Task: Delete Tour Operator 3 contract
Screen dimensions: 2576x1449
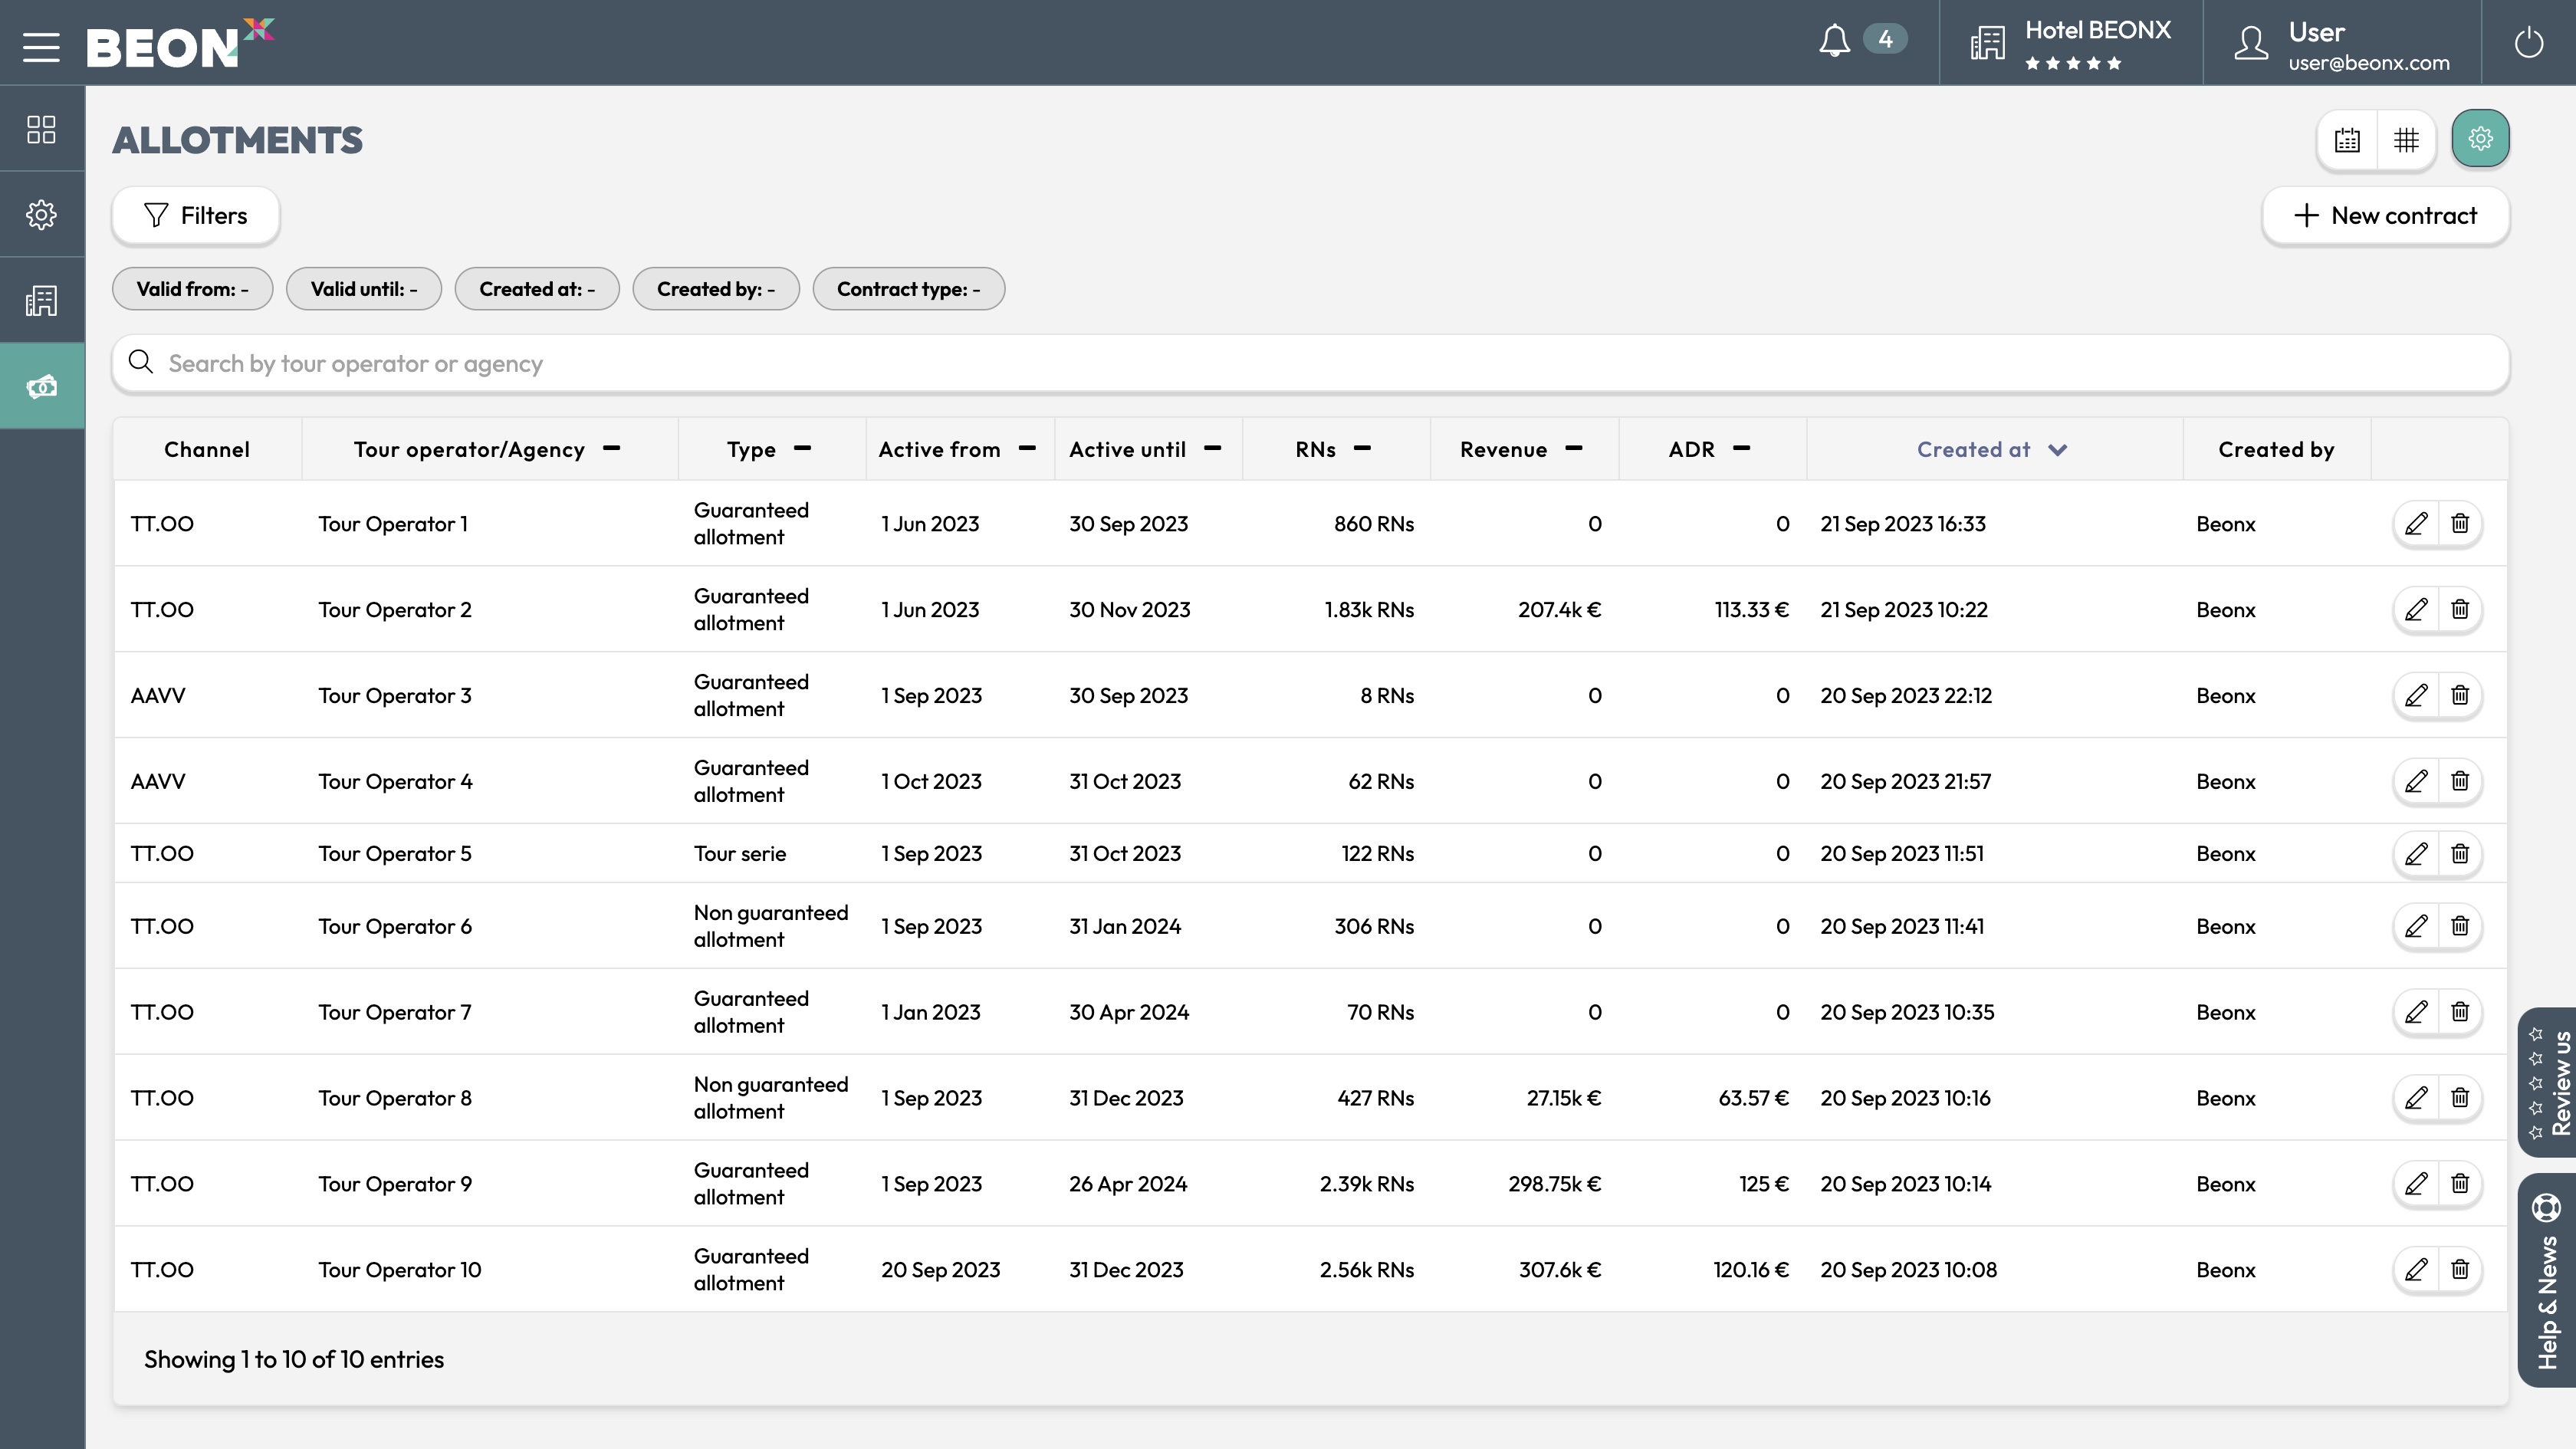Action: pos(2460,695)
